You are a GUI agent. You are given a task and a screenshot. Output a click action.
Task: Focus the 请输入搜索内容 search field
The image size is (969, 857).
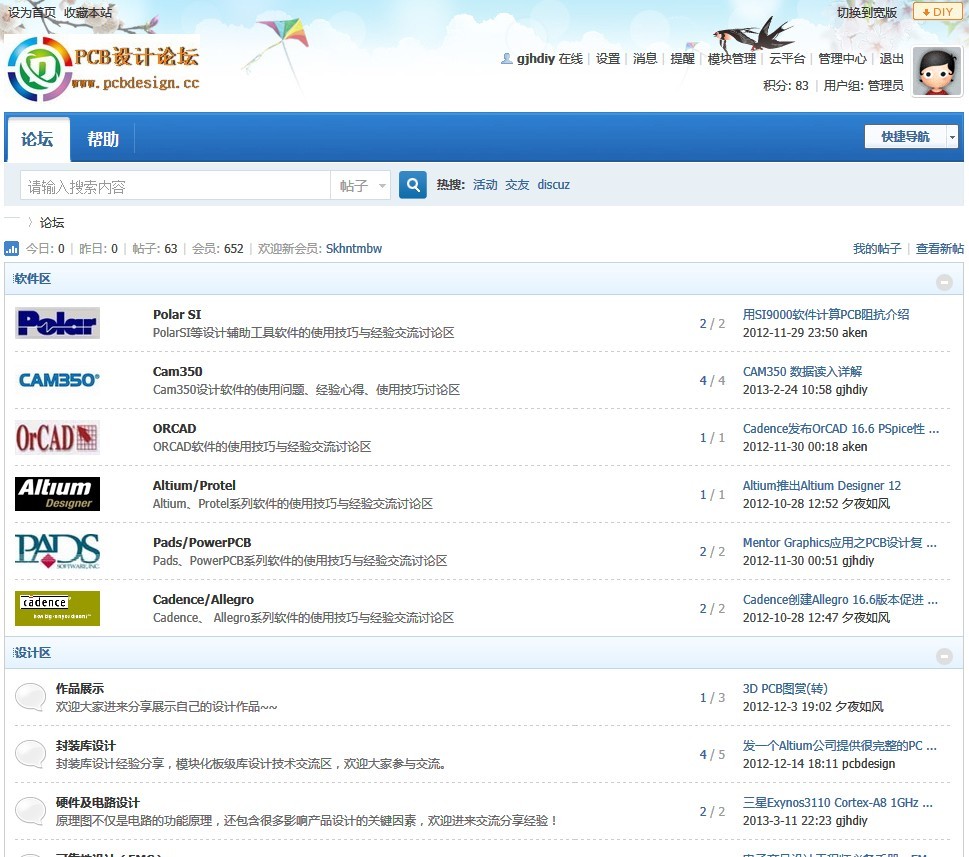click(x=176, y=185)
